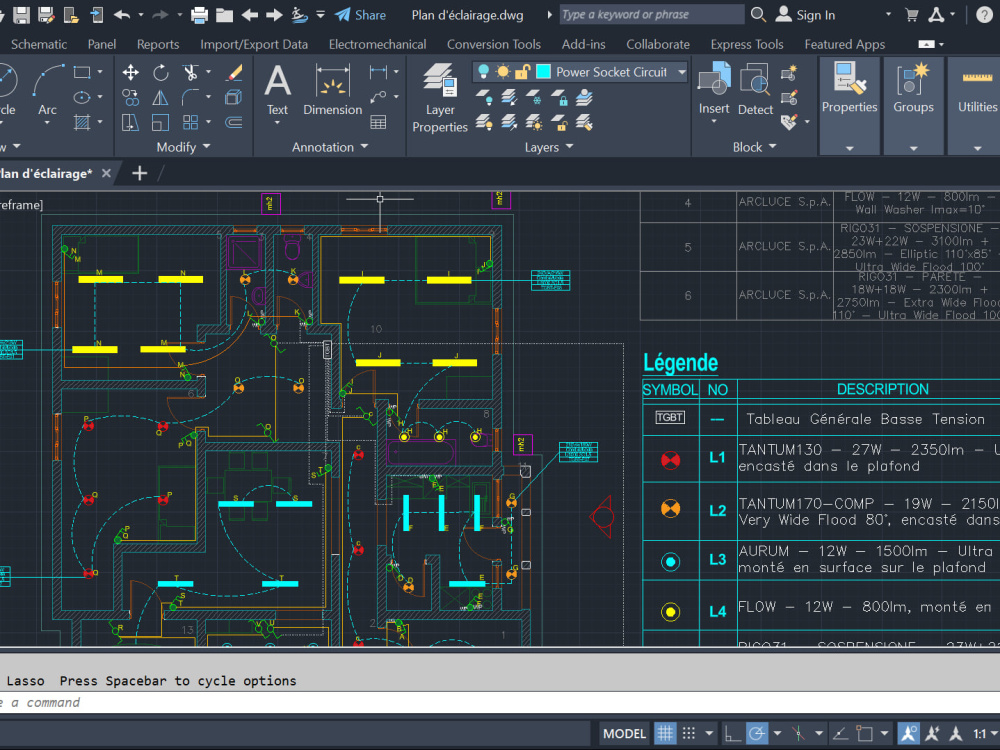Image resolution: width=1000 pixels, height=750 pixels.
Task: Select the Trim scissors tool
Action: pos(190,72)
